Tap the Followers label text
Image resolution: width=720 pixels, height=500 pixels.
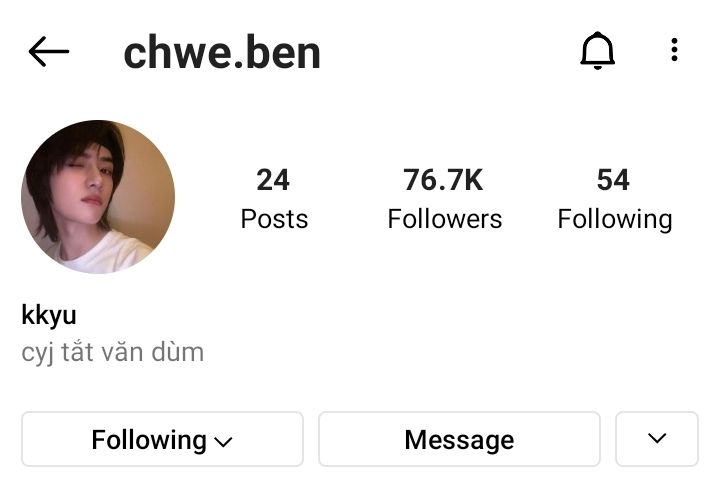click(444, 219)
